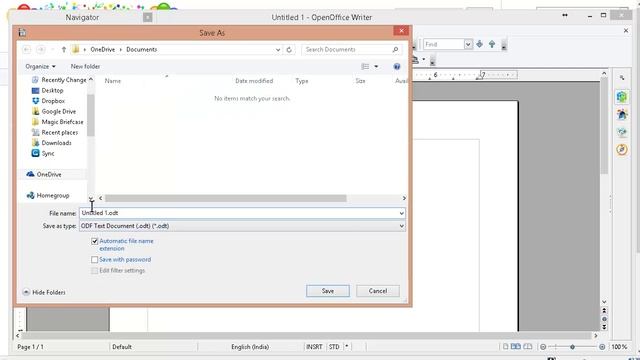This screenshot has height=360, width=640.
Task: Click Back arrow in Save As dialog
Action: (x=27, y=49)
